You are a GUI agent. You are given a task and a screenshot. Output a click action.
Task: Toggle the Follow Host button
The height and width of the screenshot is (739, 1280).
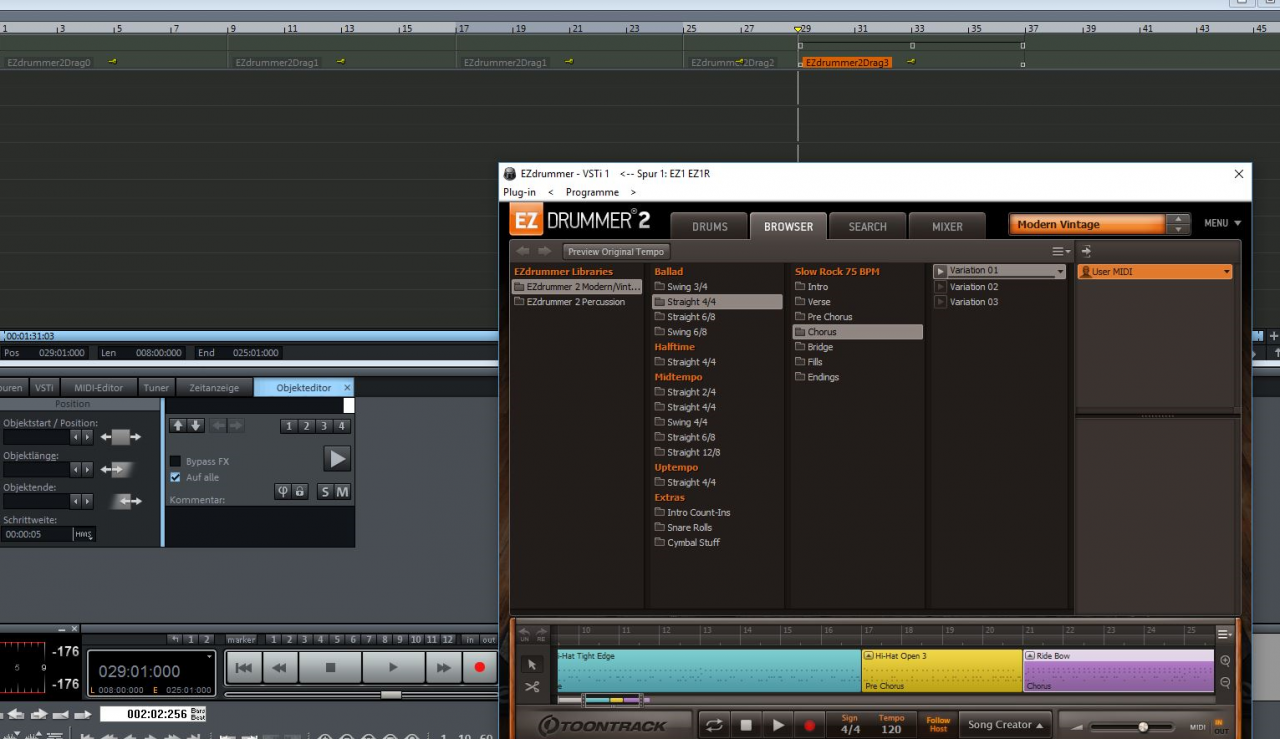coord(938,725)
